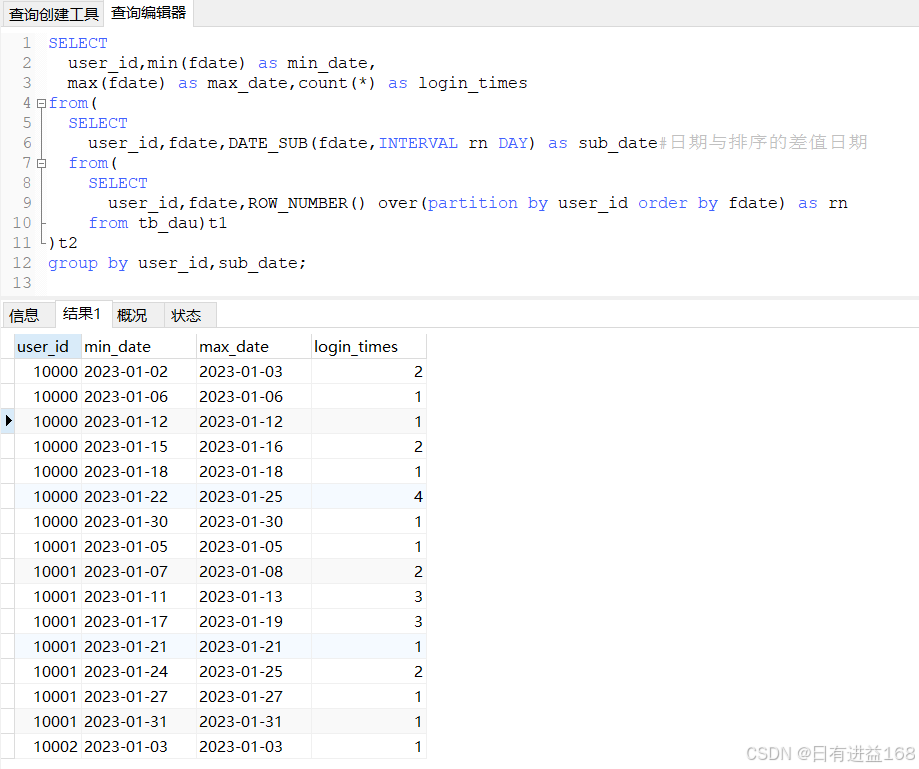Select cell min_date 2023-01-17

138,622
